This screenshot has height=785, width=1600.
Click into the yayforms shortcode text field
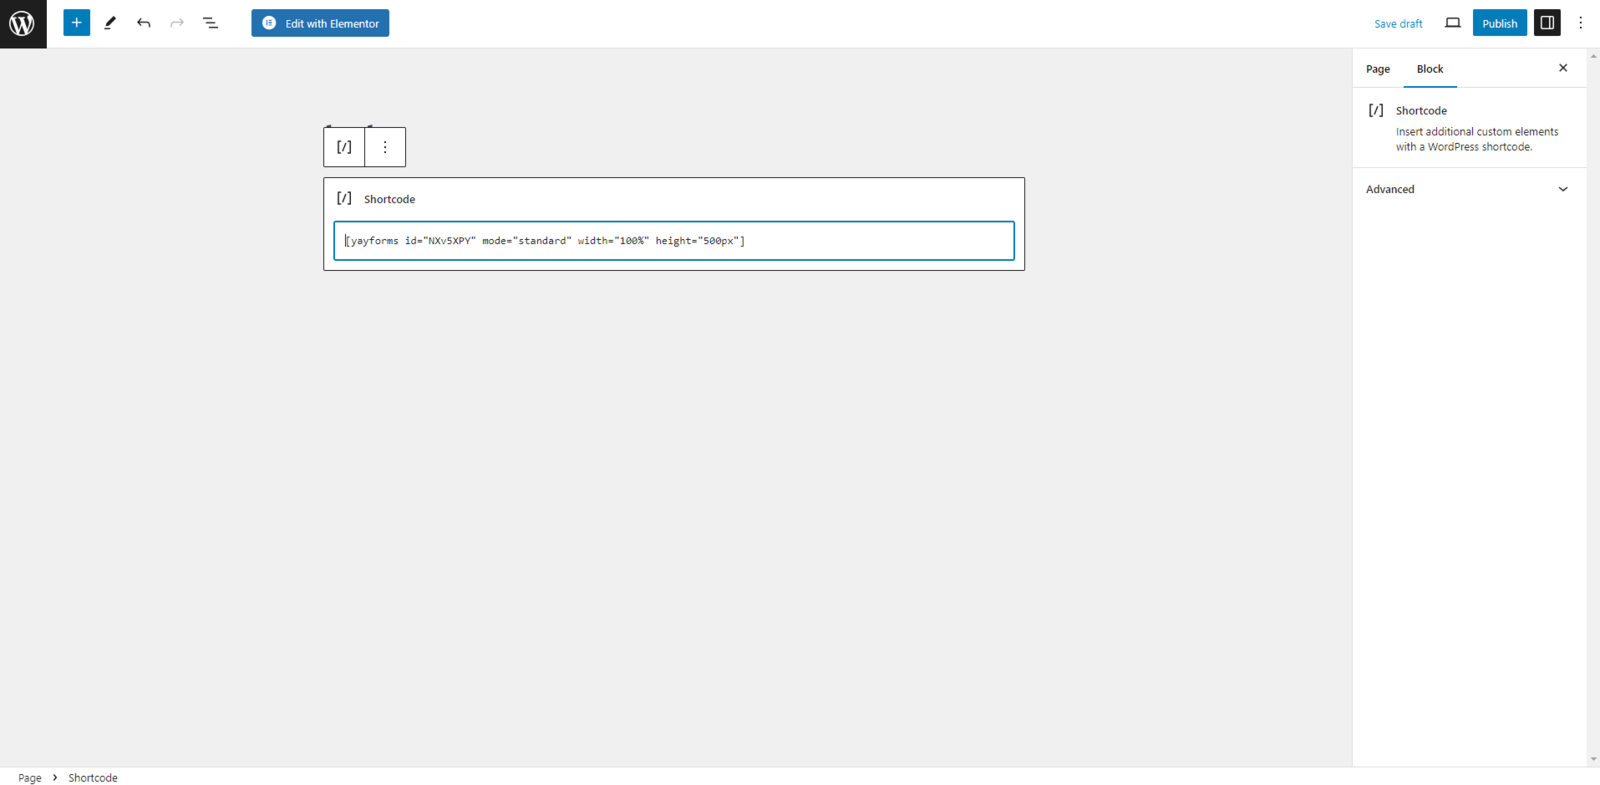(x=673, y=241)
